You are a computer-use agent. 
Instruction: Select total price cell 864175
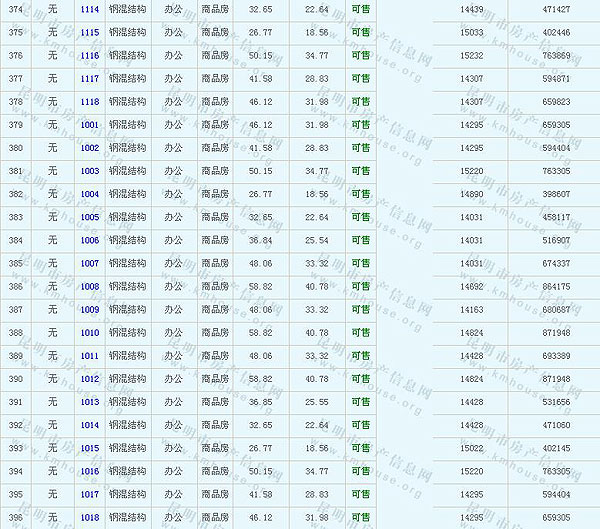[556, 286]
